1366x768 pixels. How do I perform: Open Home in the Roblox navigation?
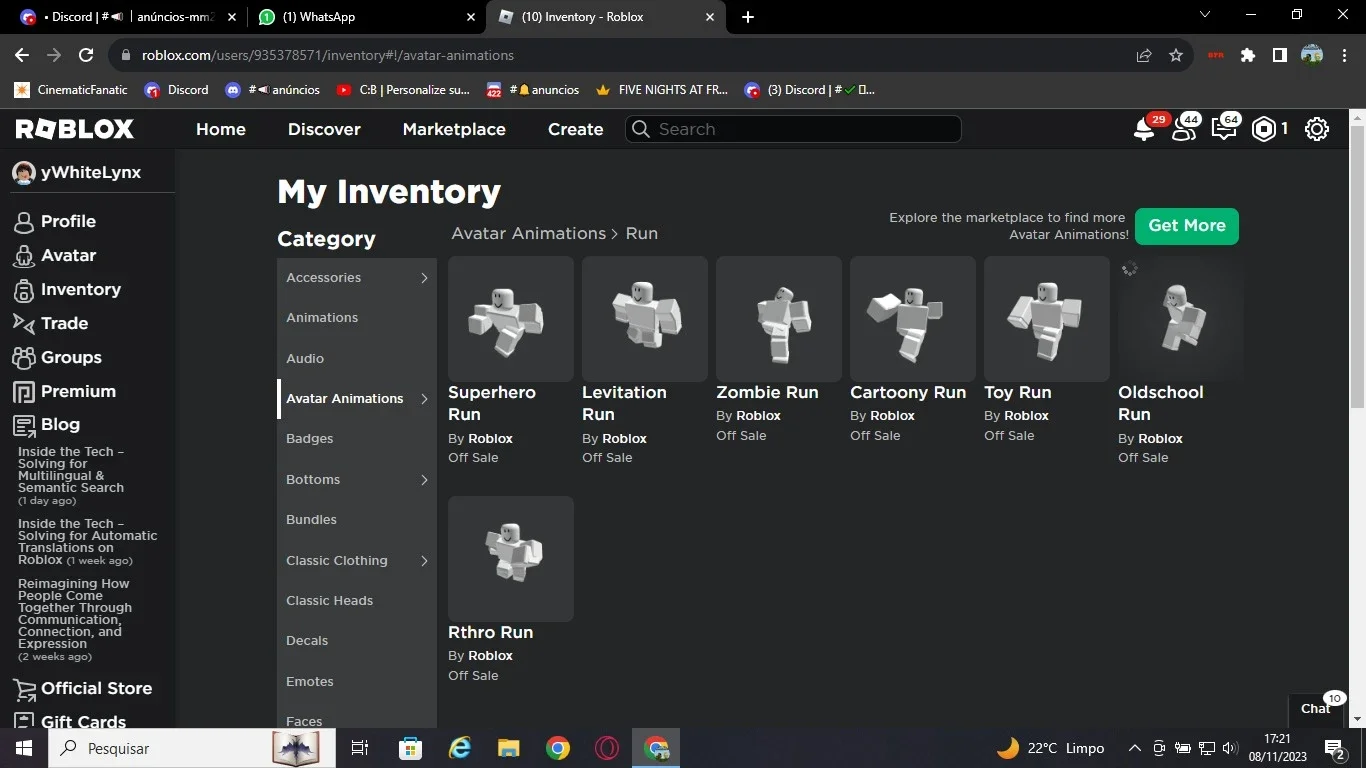pos(221,129)
